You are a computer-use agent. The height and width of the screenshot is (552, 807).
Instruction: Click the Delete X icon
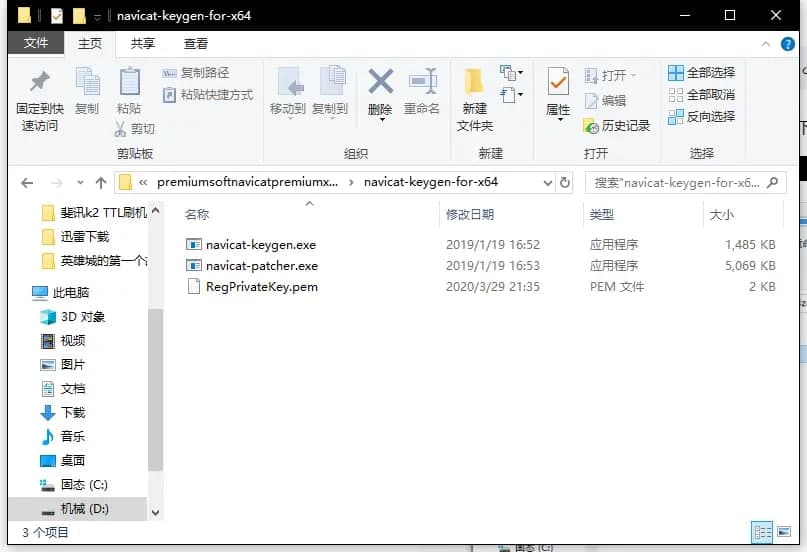tap(380, 81)
